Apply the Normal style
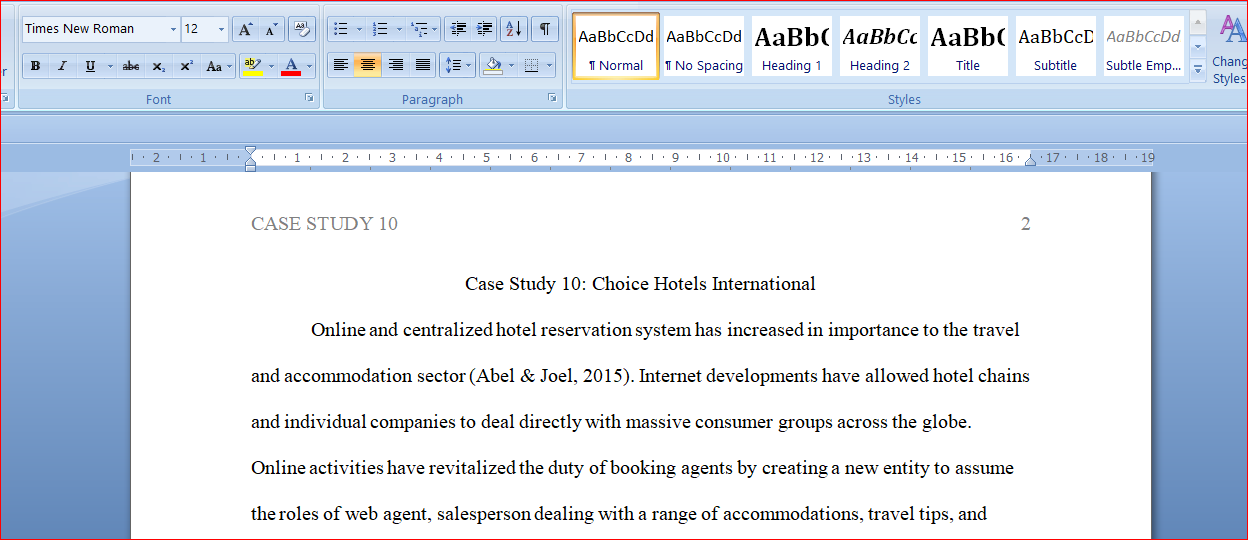The width and height of the screenshot is (1248, 540). click(x=616, y=46)
